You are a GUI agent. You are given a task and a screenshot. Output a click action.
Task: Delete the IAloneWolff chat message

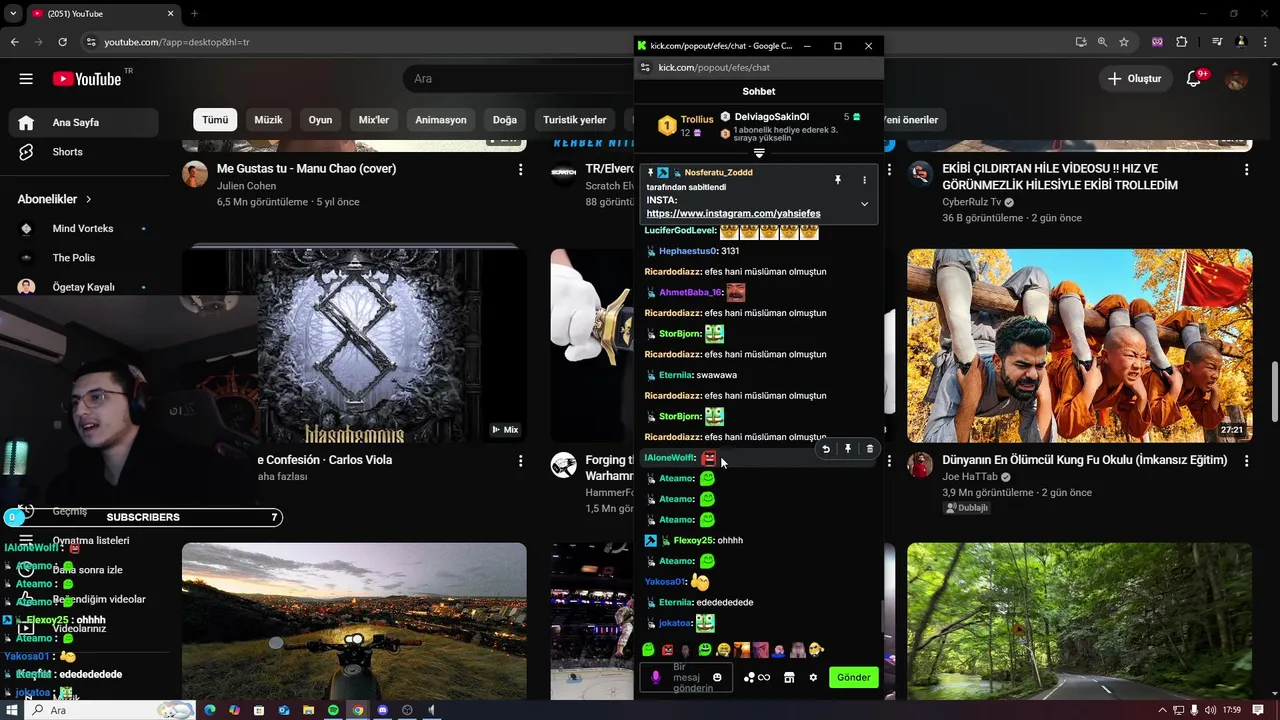[x=869, y=449]
